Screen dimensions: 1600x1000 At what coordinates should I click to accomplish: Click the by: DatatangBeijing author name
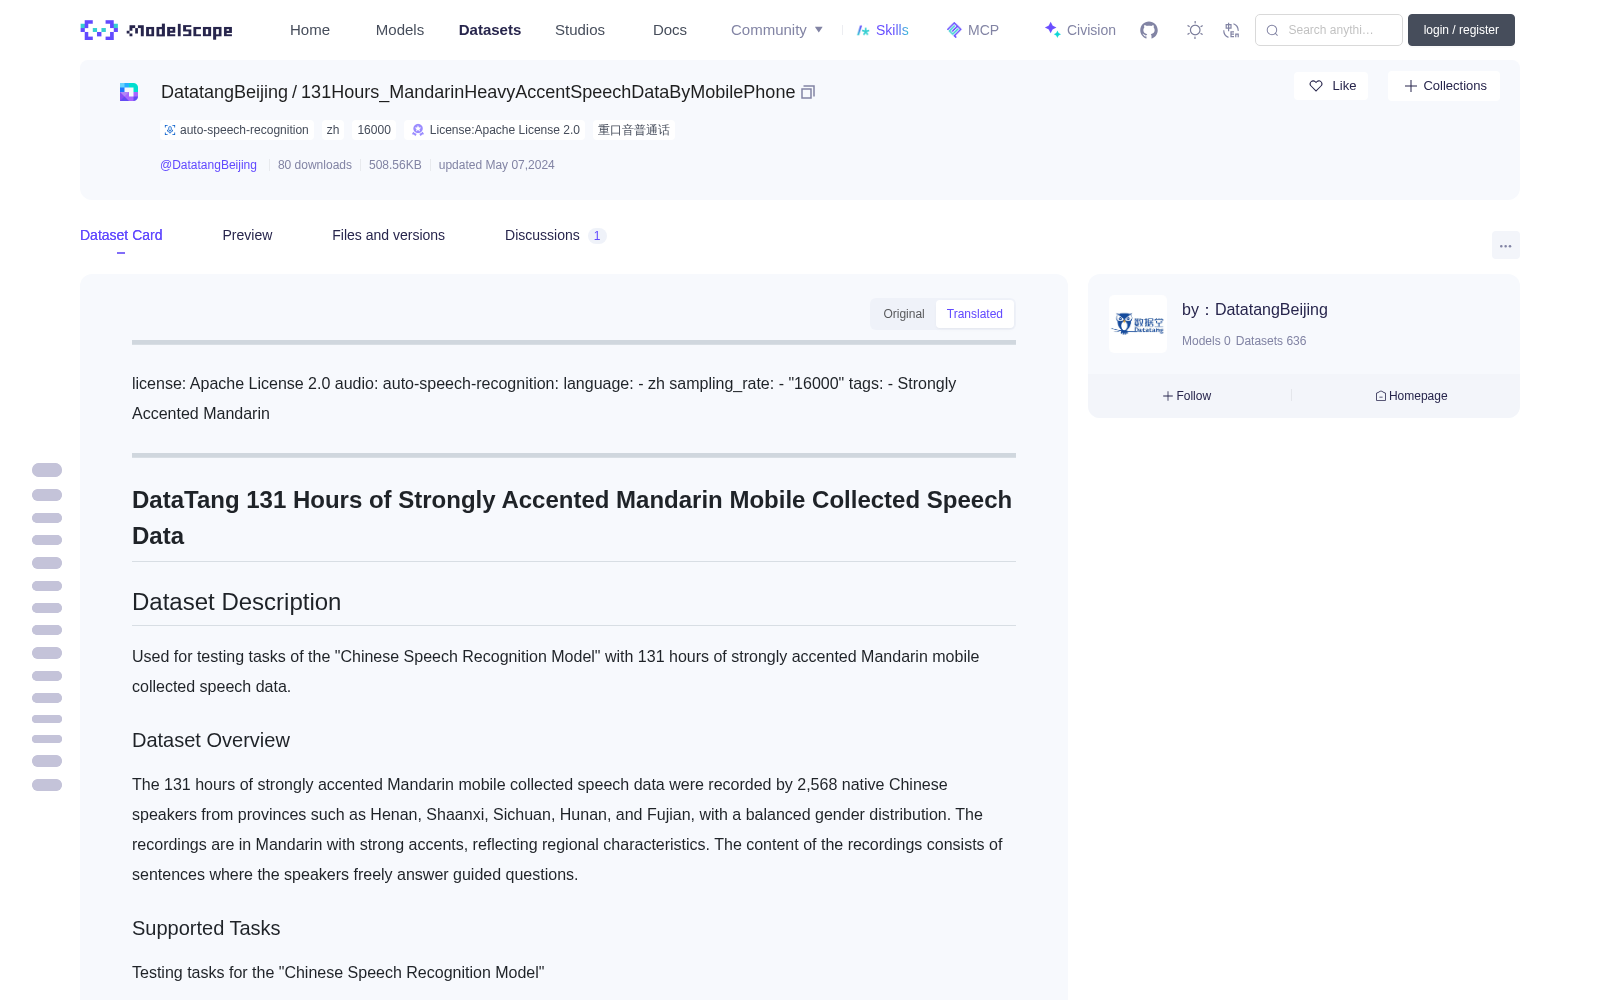tap(1255, 310)
